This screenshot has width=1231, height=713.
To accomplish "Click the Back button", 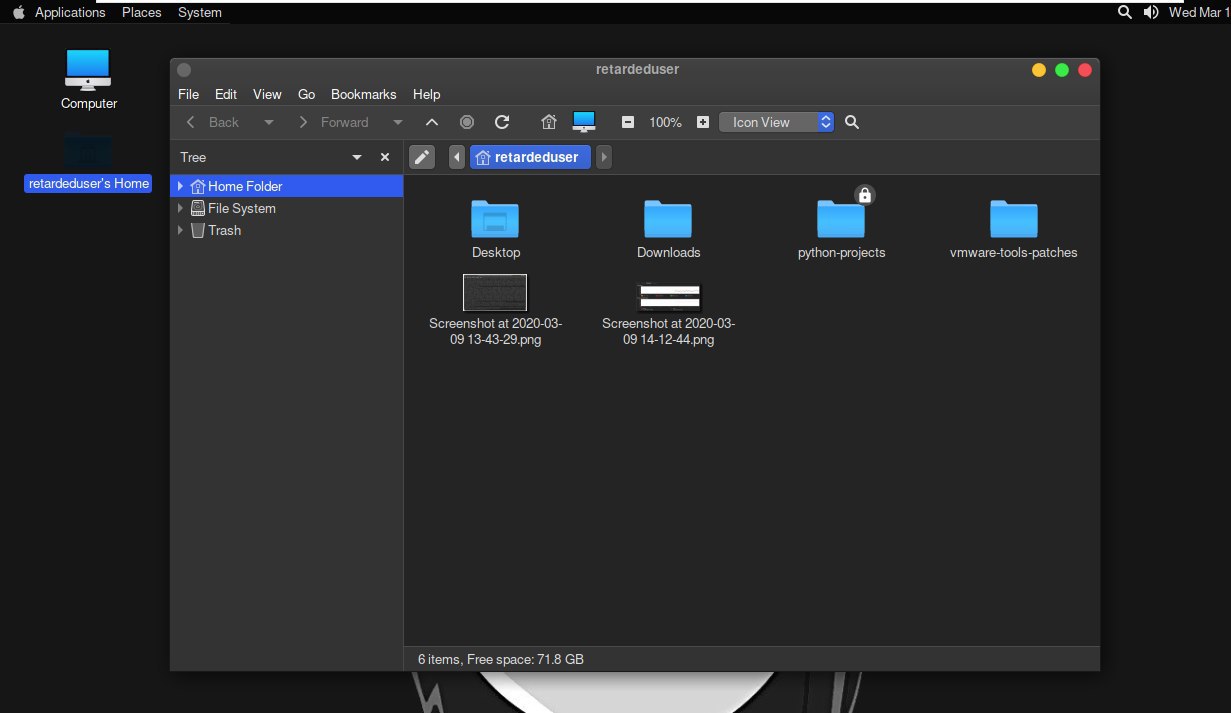I will [213, 122].
